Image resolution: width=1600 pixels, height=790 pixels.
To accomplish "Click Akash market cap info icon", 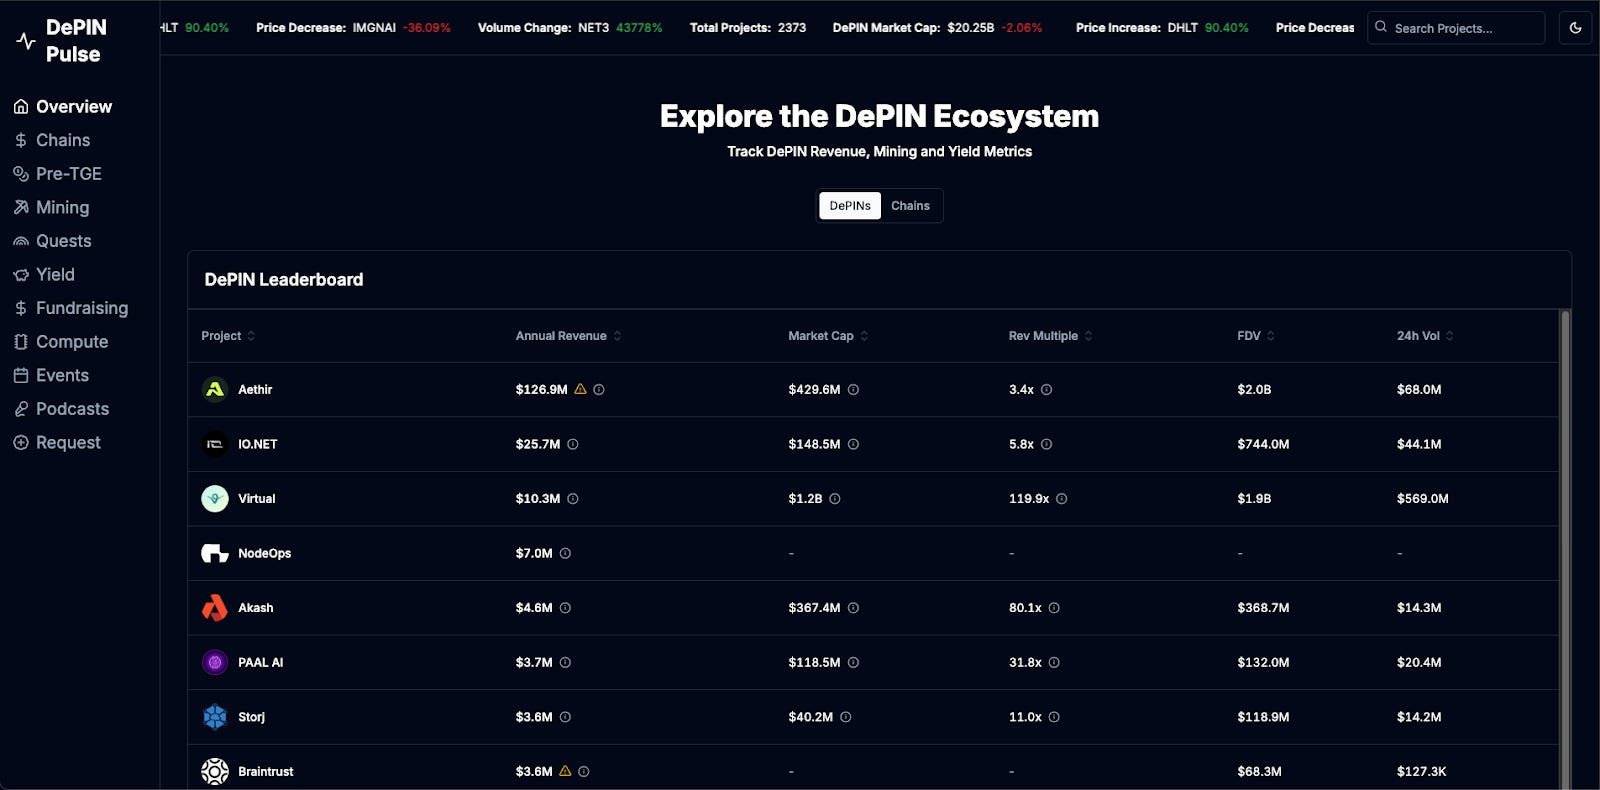I will point(853,608).
